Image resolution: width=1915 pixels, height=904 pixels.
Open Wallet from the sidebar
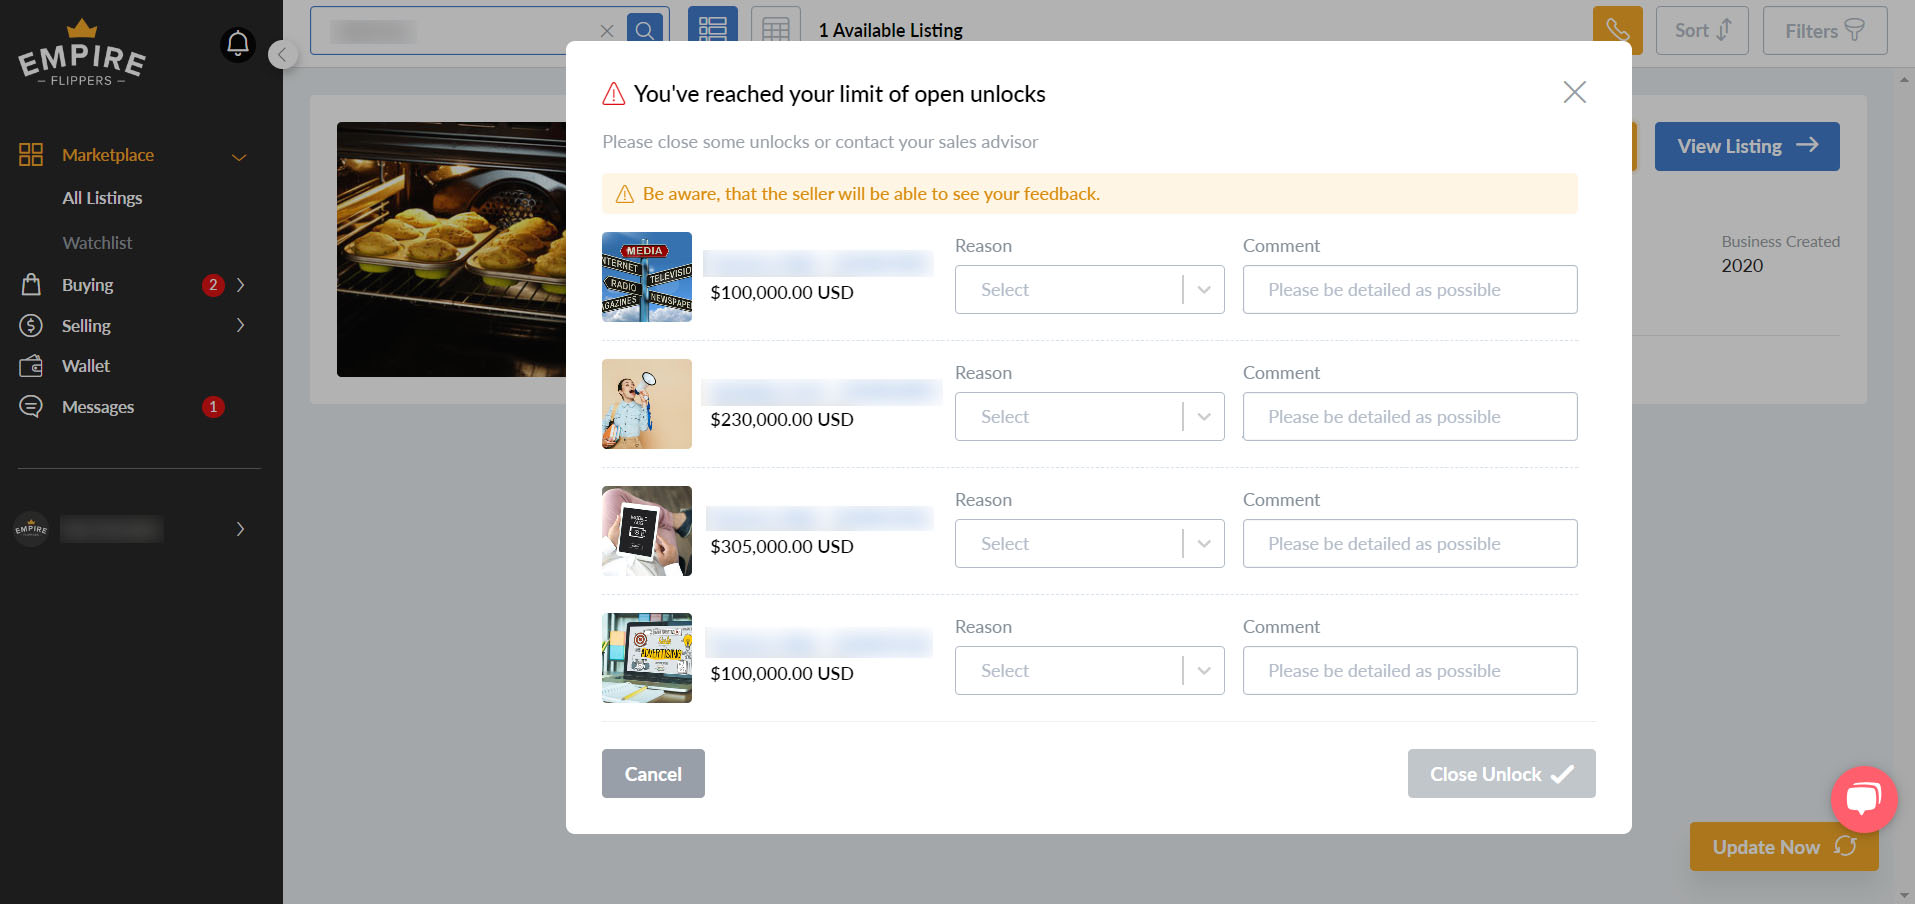point(86,366)
